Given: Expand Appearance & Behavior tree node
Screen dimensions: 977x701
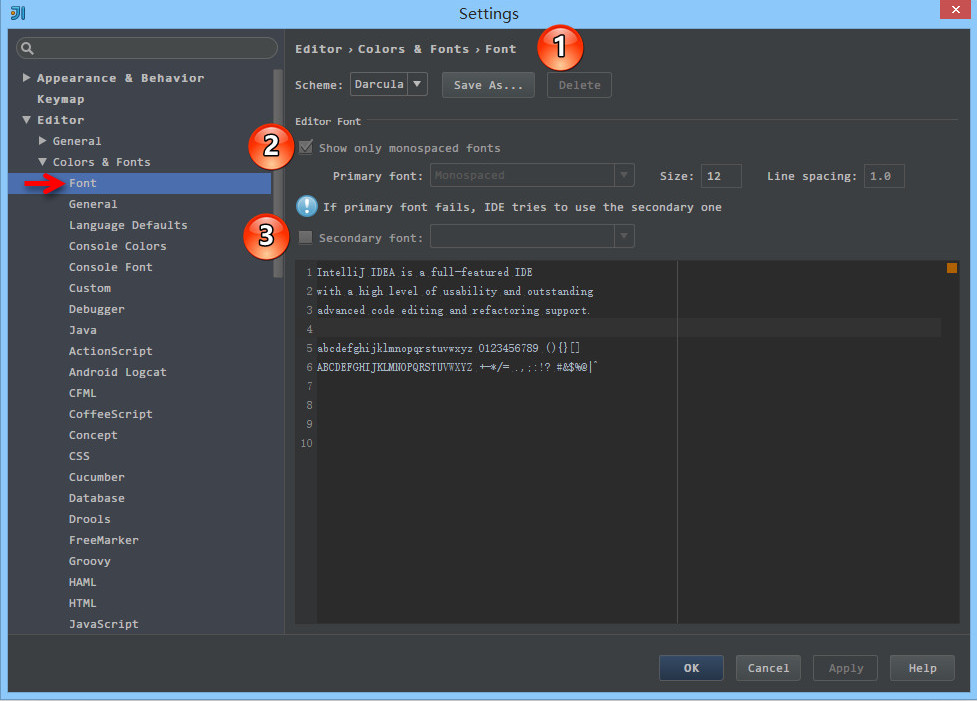Looking at the screenshot, I should (27, 78).
